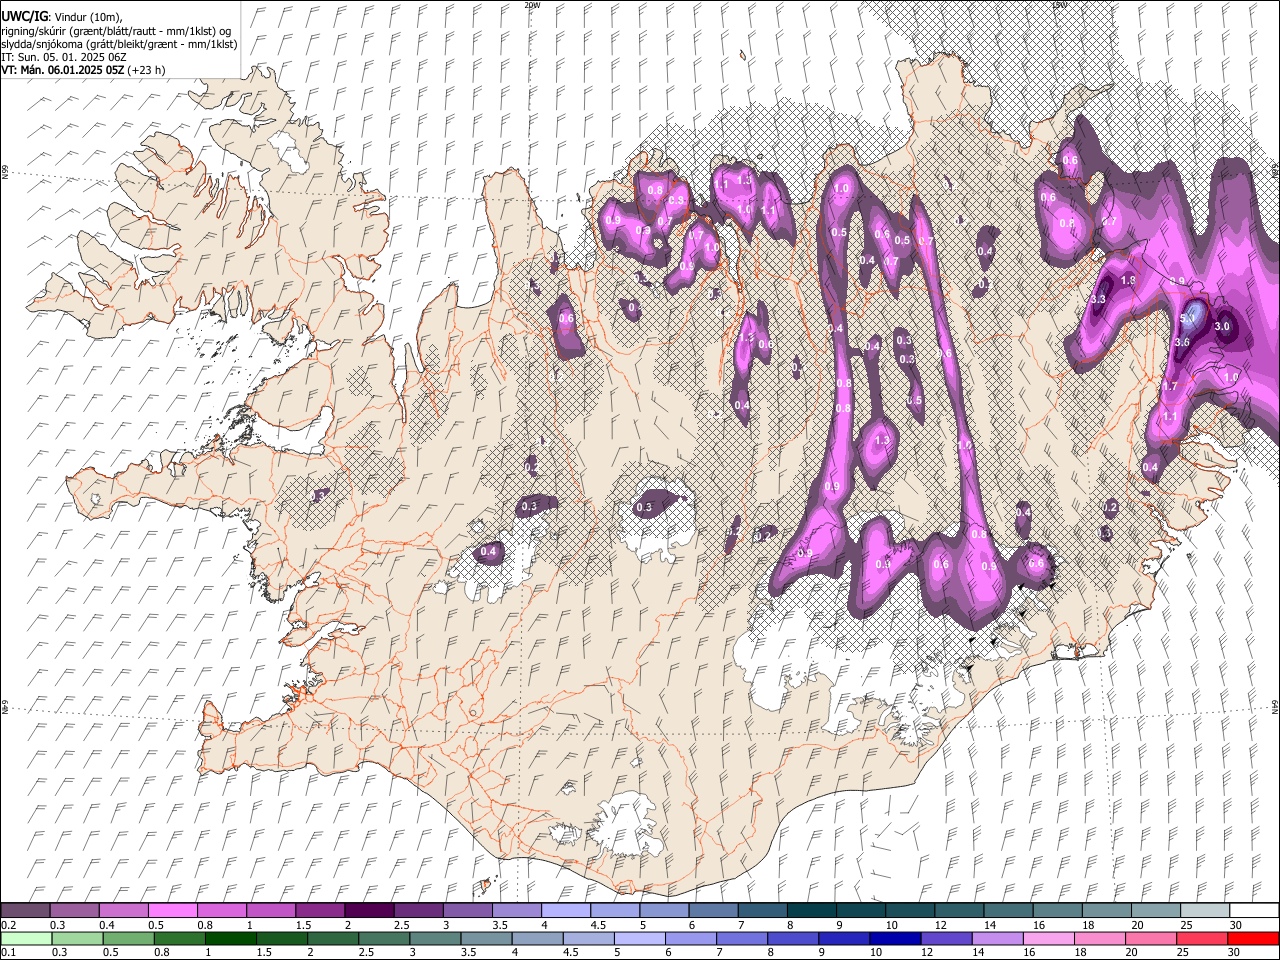Screen dimensions: 1280x960
Task: Click the "20W" longitude label
Action: 532,5
